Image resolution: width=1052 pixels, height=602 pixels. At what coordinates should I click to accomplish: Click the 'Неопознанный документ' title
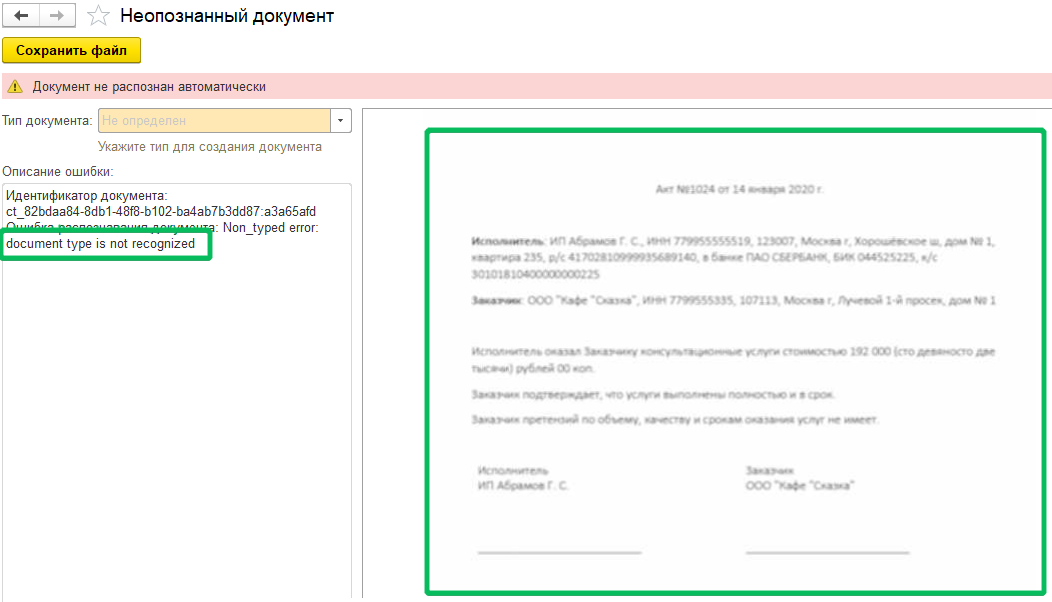[227, 15]
